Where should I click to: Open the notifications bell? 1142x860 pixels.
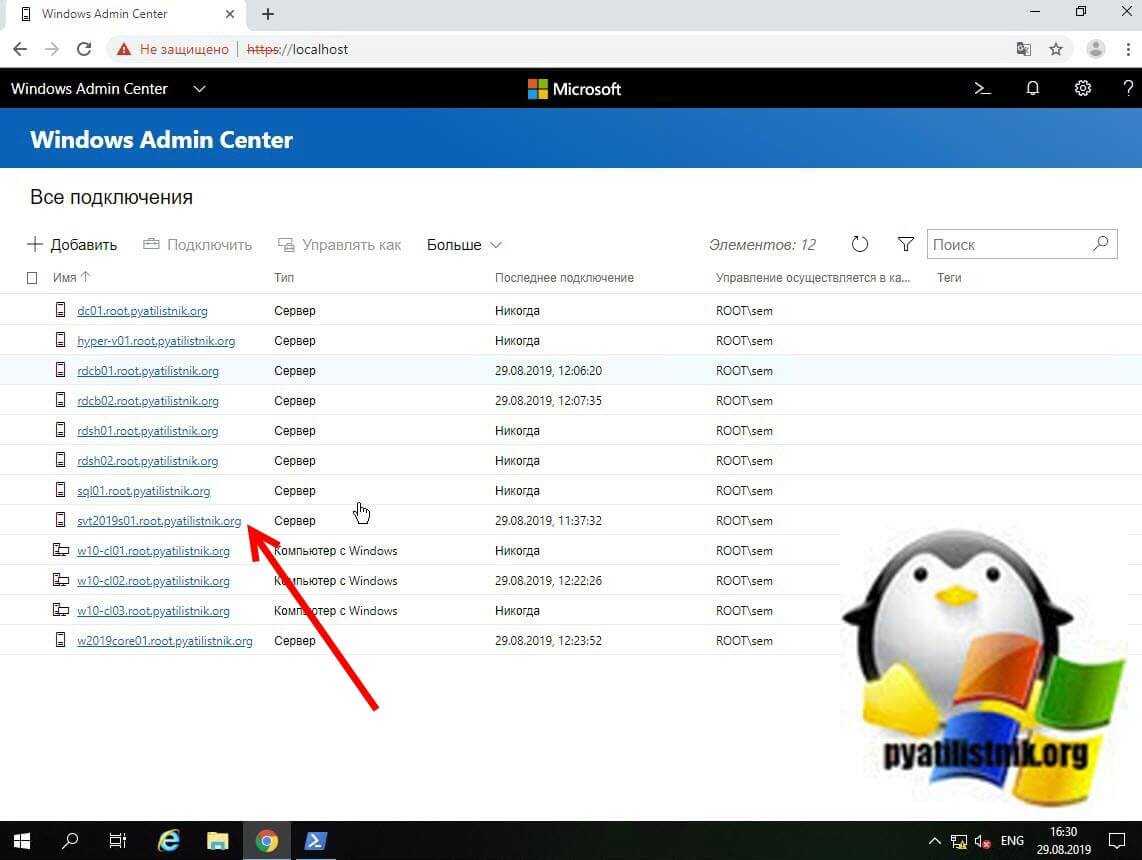click(x=1033, y=89)
